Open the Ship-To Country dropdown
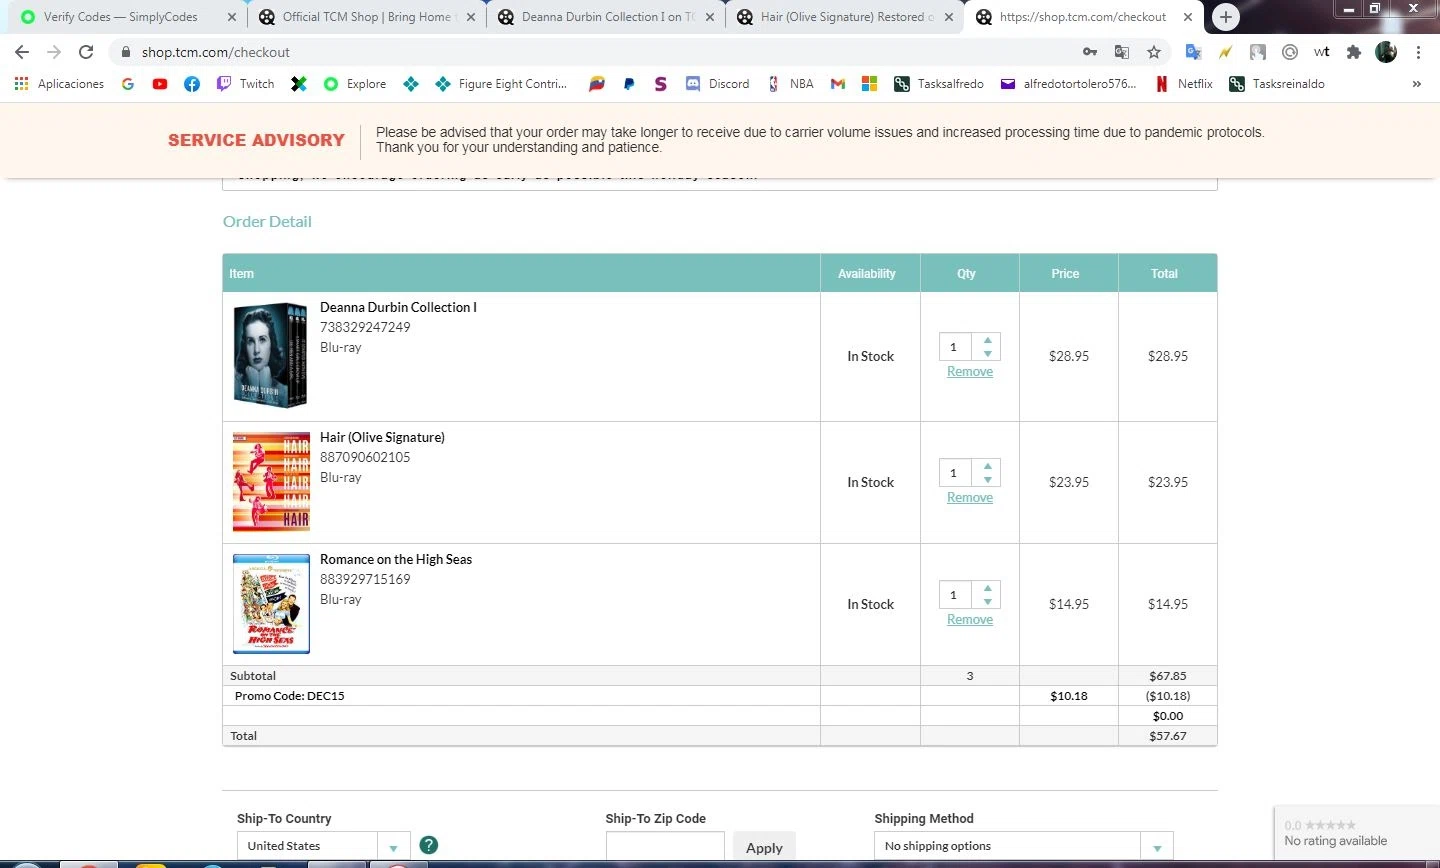Screen dimensions: 1440x868 click(x=324, y=846)
